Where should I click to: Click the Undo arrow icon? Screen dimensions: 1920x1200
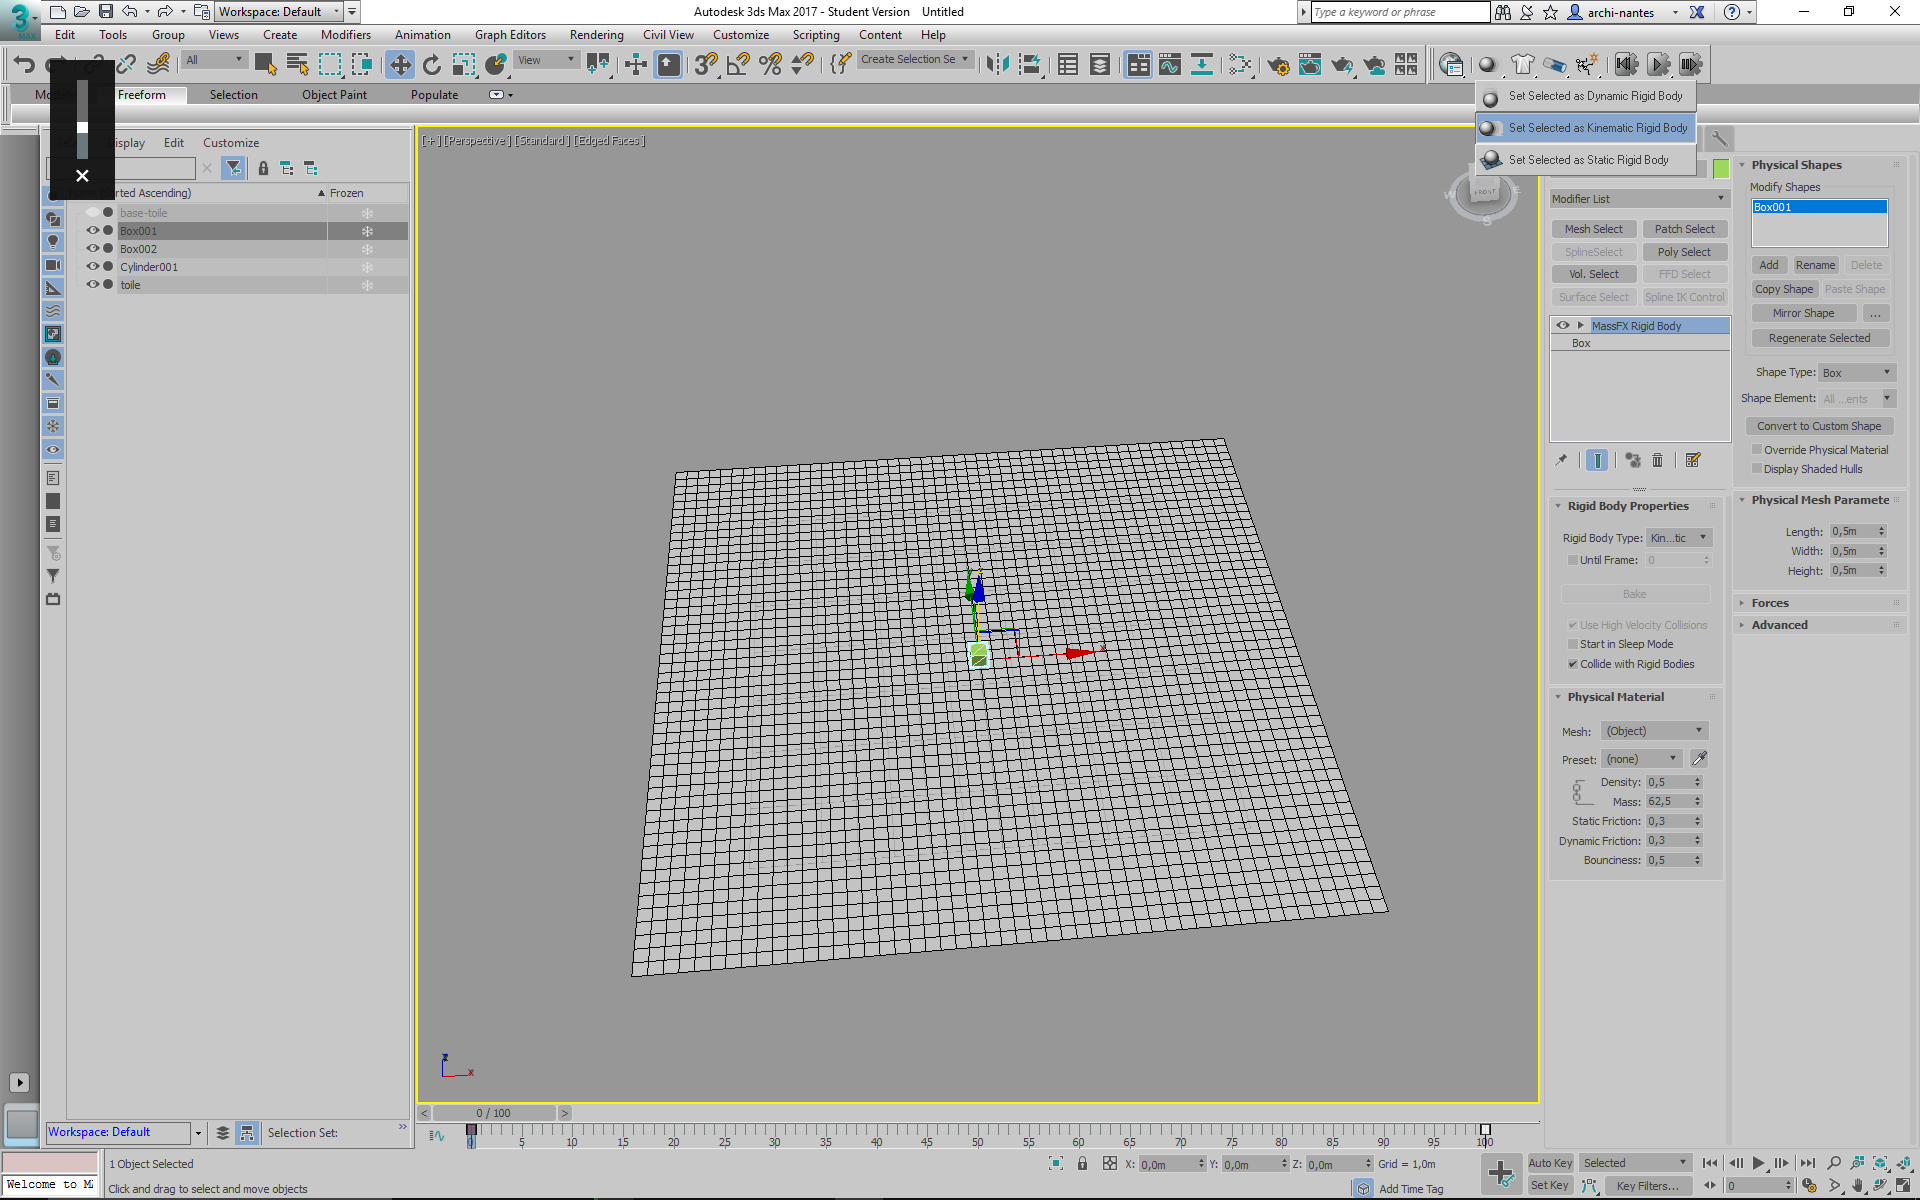coord(24,65)
